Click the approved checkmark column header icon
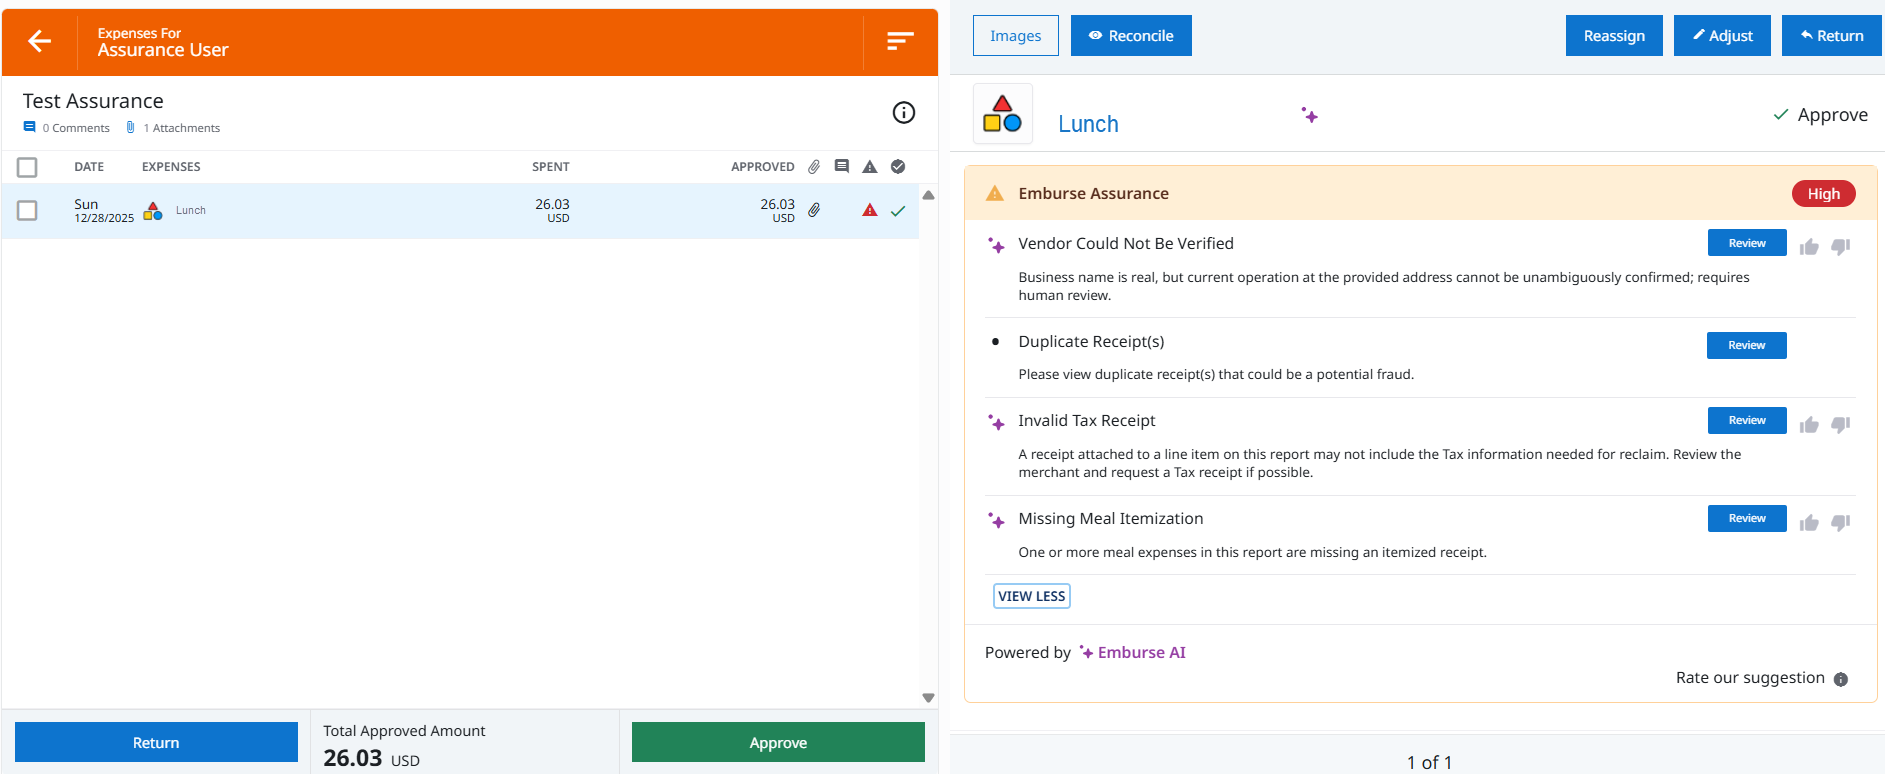The width and height of the screenshot is (1885, 774). pos(898,167)
